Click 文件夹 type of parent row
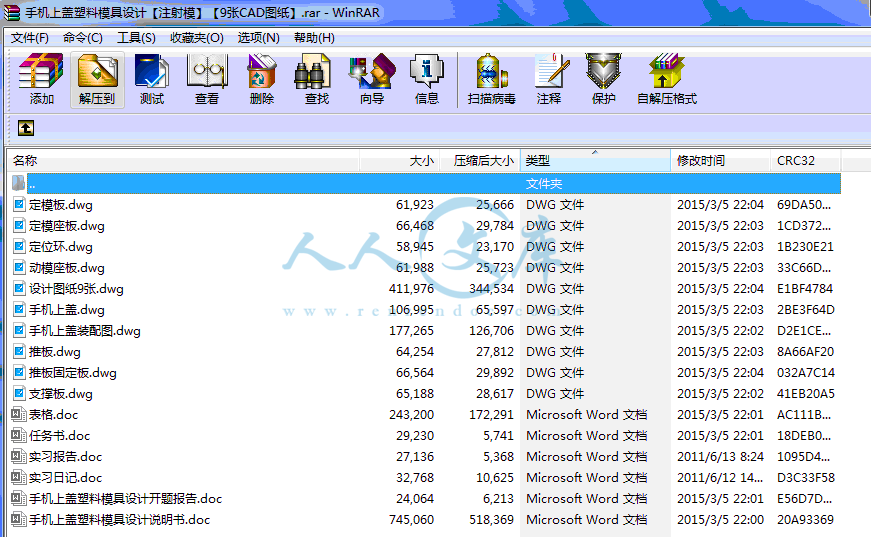The width and height of the screenshot is (871, 537). tap(544, 183)
